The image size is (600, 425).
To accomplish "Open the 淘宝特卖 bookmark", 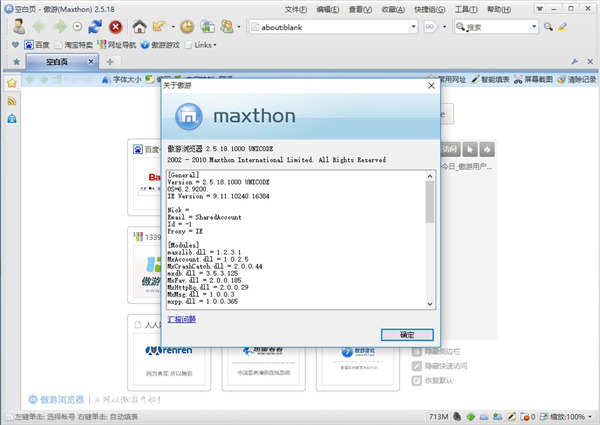I will click(x=73, y=45).
